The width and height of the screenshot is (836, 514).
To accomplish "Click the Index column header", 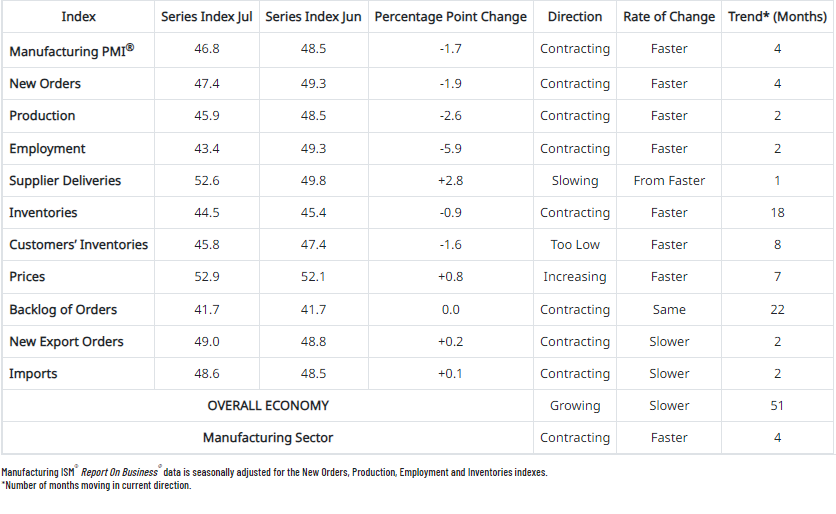I will coord(79,16).
